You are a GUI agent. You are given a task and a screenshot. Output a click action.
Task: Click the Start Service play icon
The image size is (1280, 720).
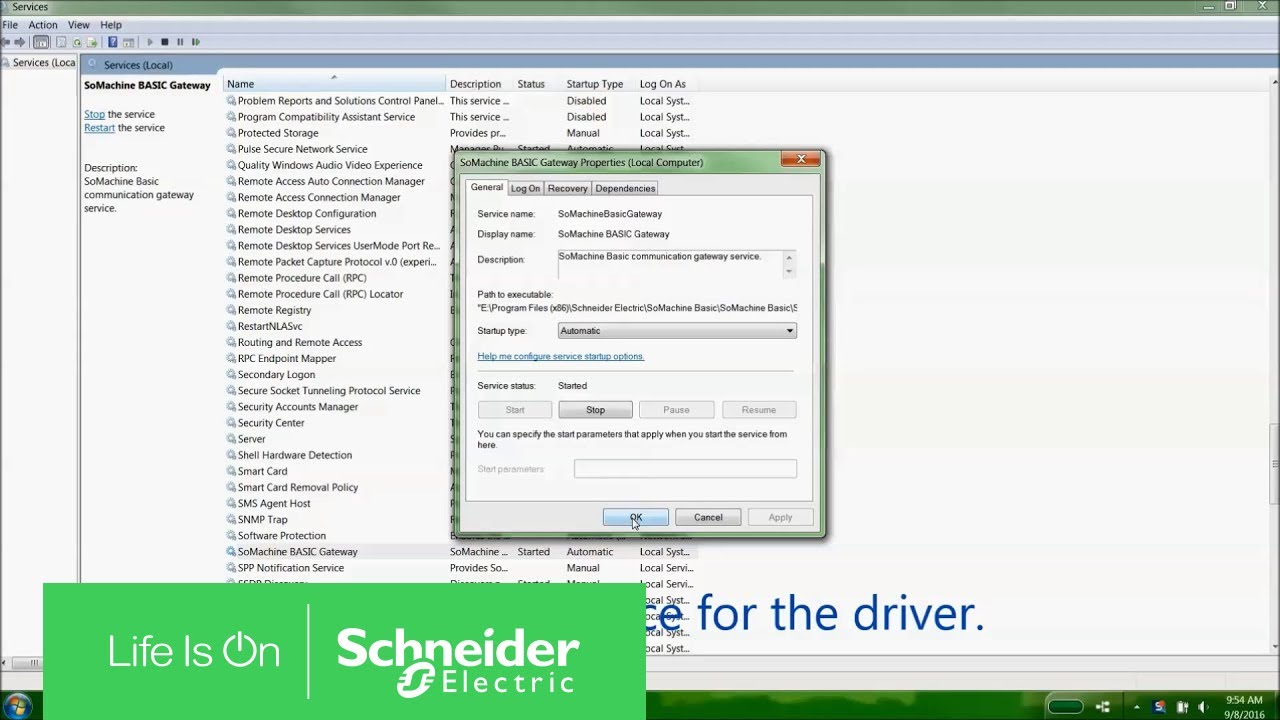coord(150,42)
